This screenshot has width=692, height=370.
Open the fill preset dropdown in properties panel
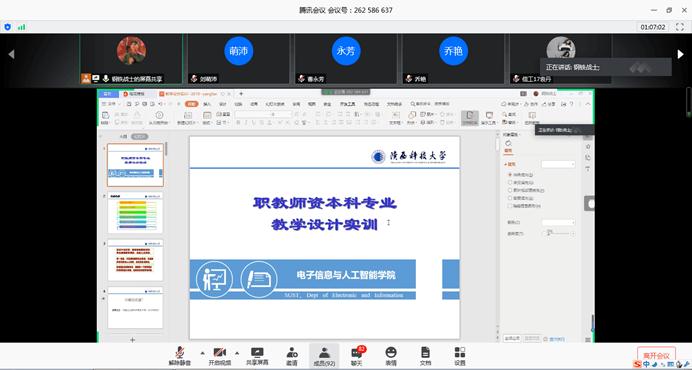tap(558, 164)
